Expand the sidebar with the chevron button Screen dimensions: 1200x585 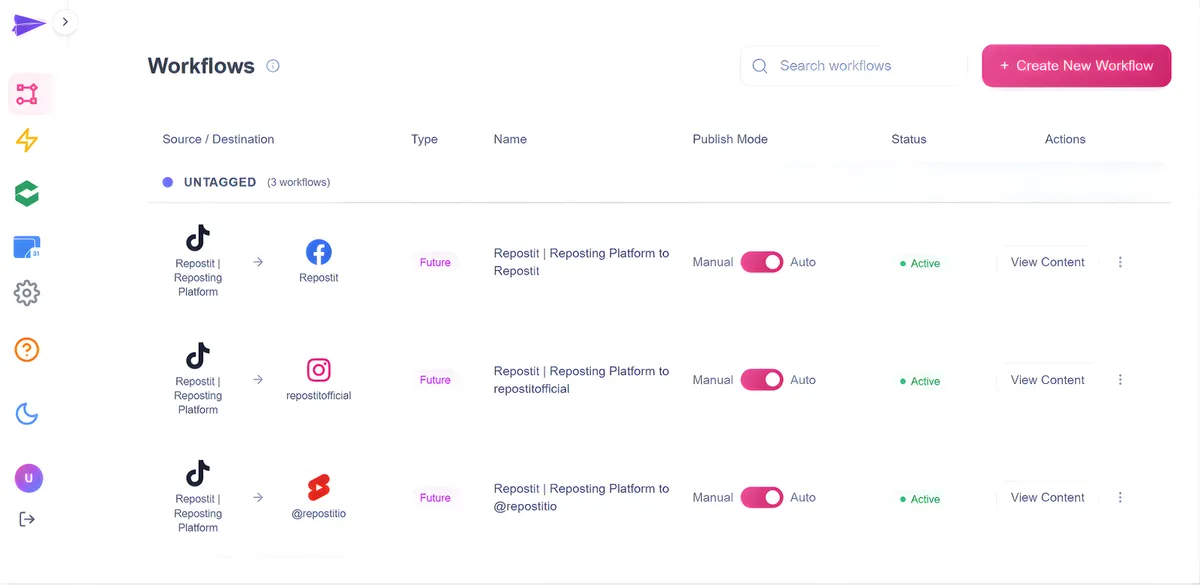[65, 21]
